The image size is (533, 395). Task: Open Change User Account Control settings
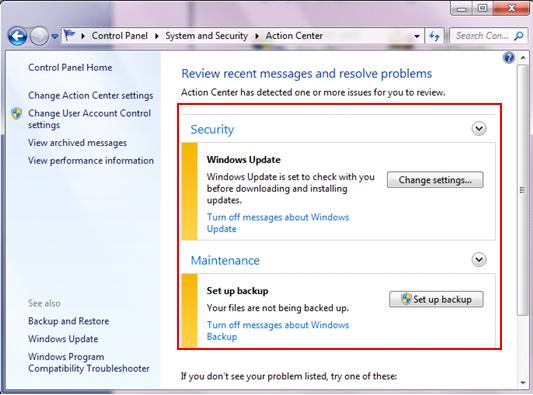click(89, 119)
